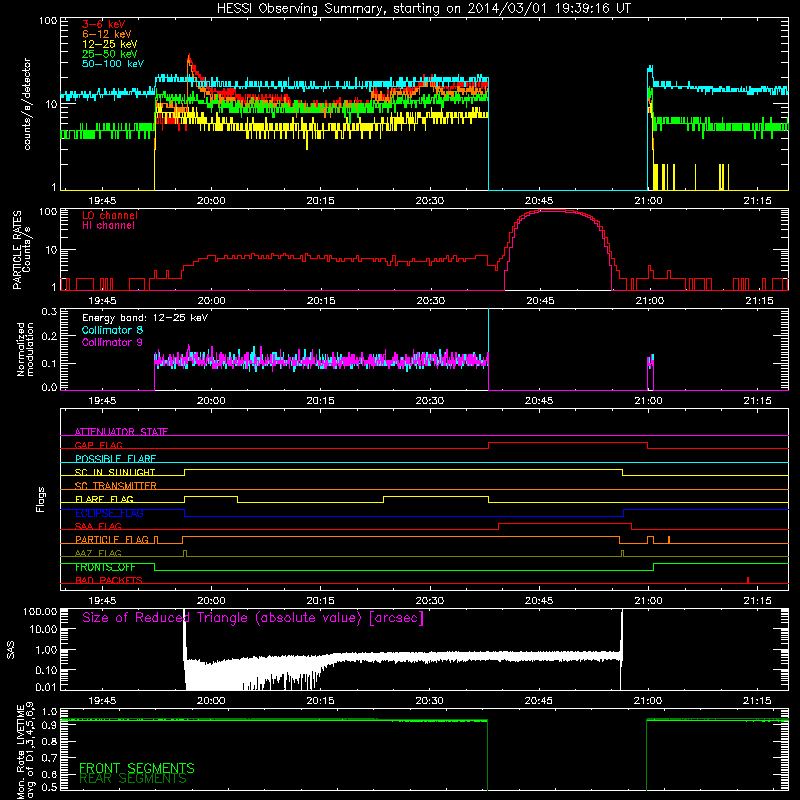Click the SAA FLAG label
Screen dimensions: 800x800
(98, 526)
